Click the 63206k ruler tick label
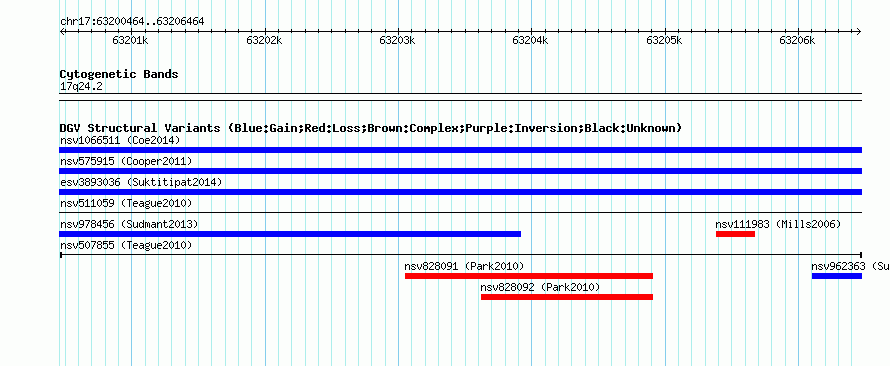Image resolution: width=890 pixels, height=366 pixels. click(x=797, y=41)
